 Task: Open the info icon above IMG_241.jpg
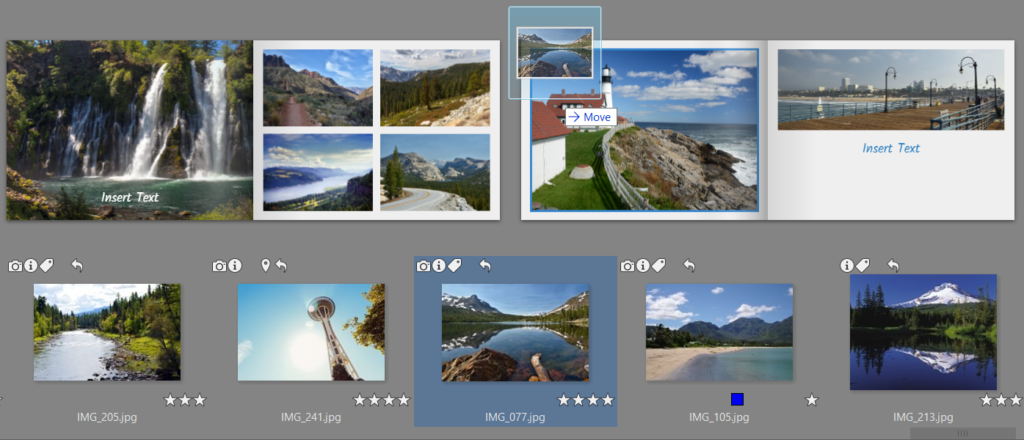pos(234,266)
